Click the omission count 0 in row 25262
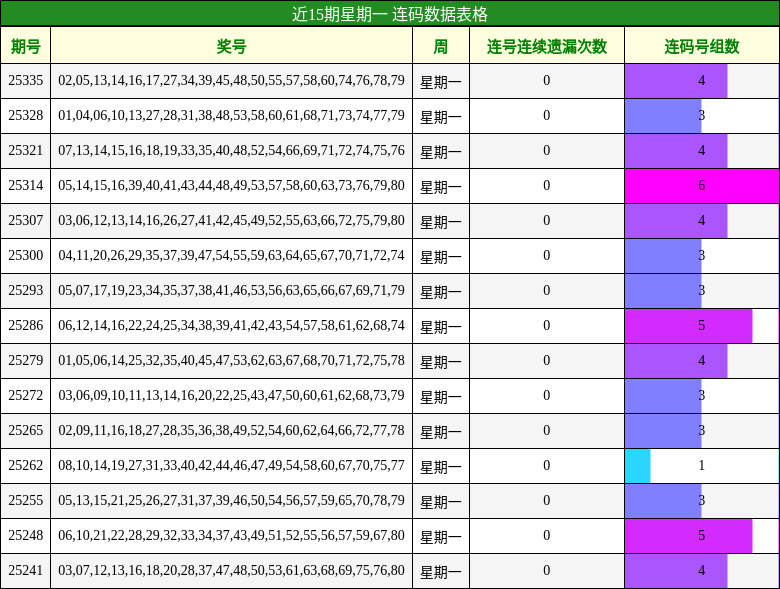The width and height of the screenshot is (780, 589). [x=547, y=465]
